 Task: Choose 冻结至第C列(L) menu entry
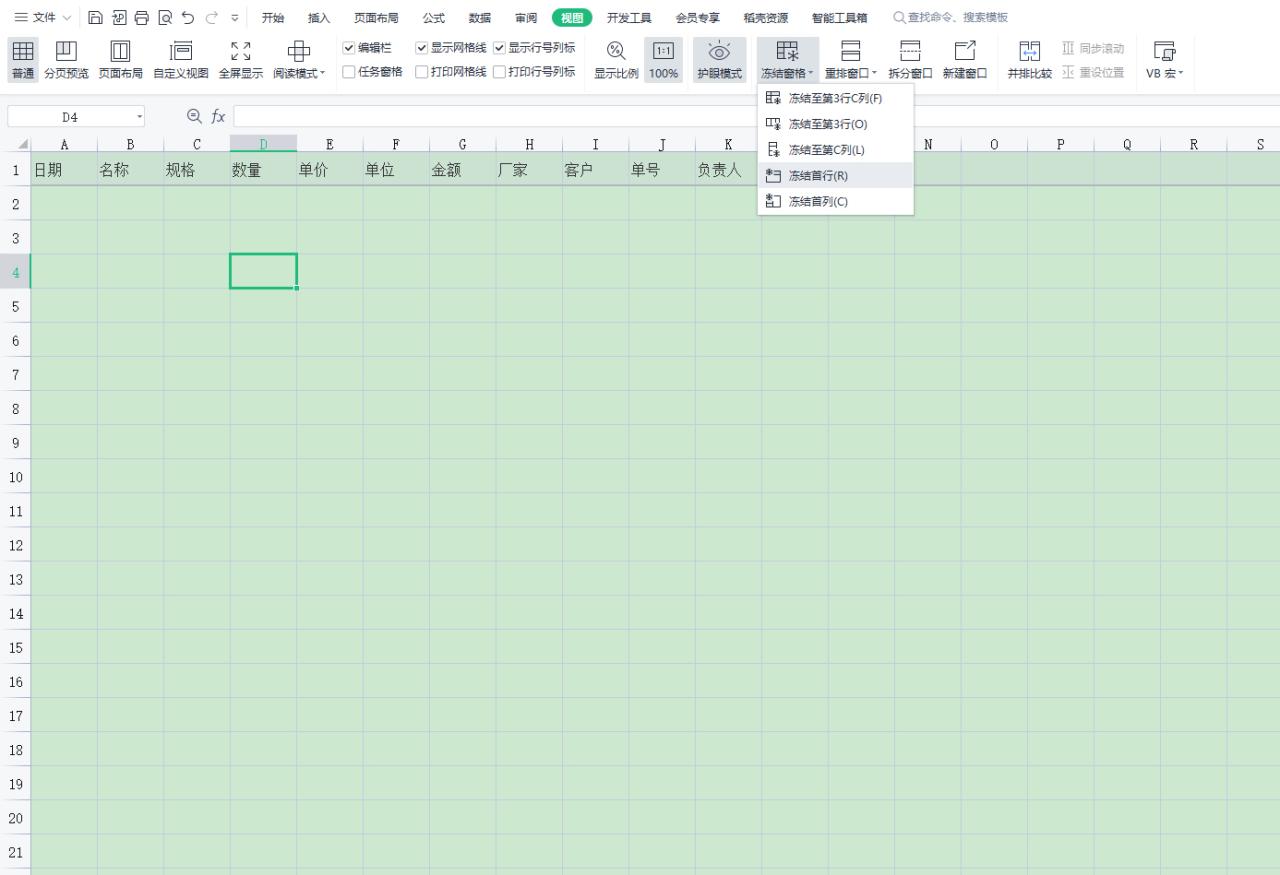coord(836,150)
